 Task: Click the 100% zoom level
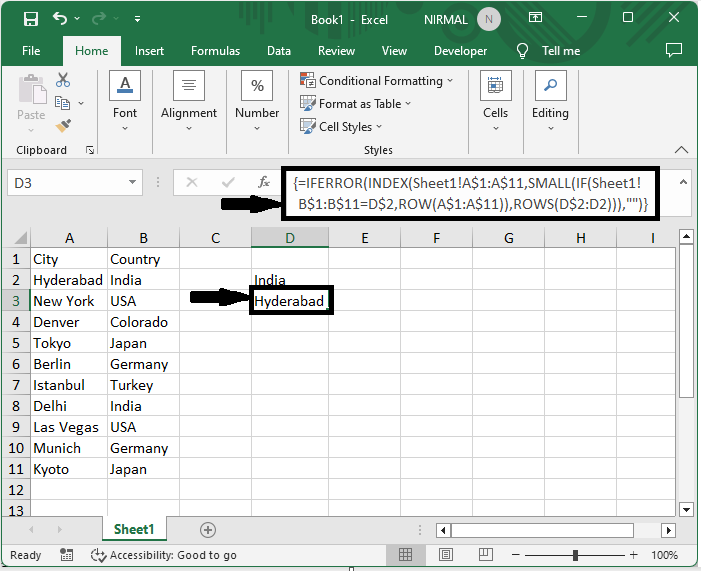[664, 555]
